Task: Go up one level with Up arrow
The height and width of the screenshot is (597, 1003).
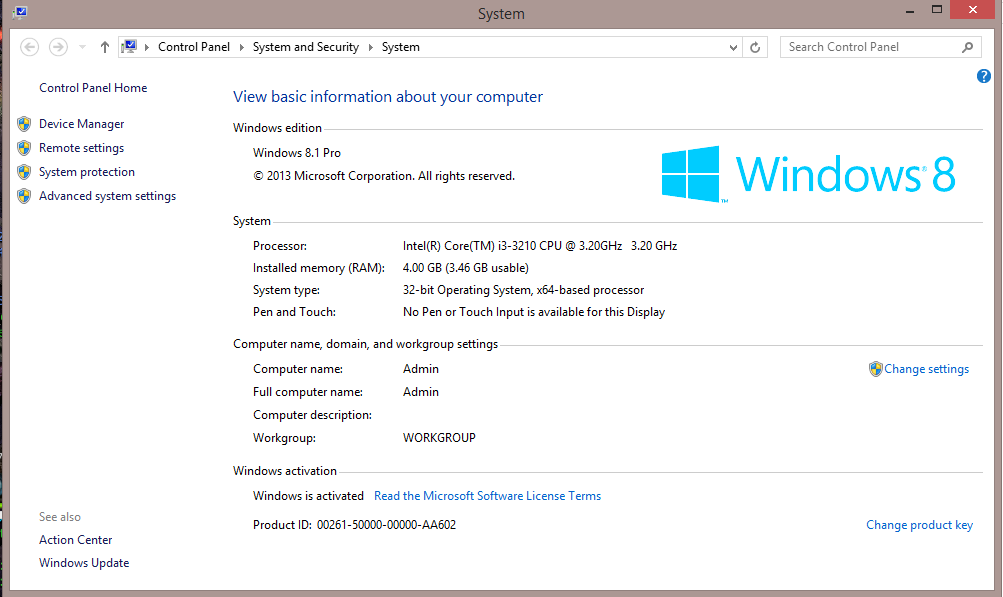Action: coord(105,47)
